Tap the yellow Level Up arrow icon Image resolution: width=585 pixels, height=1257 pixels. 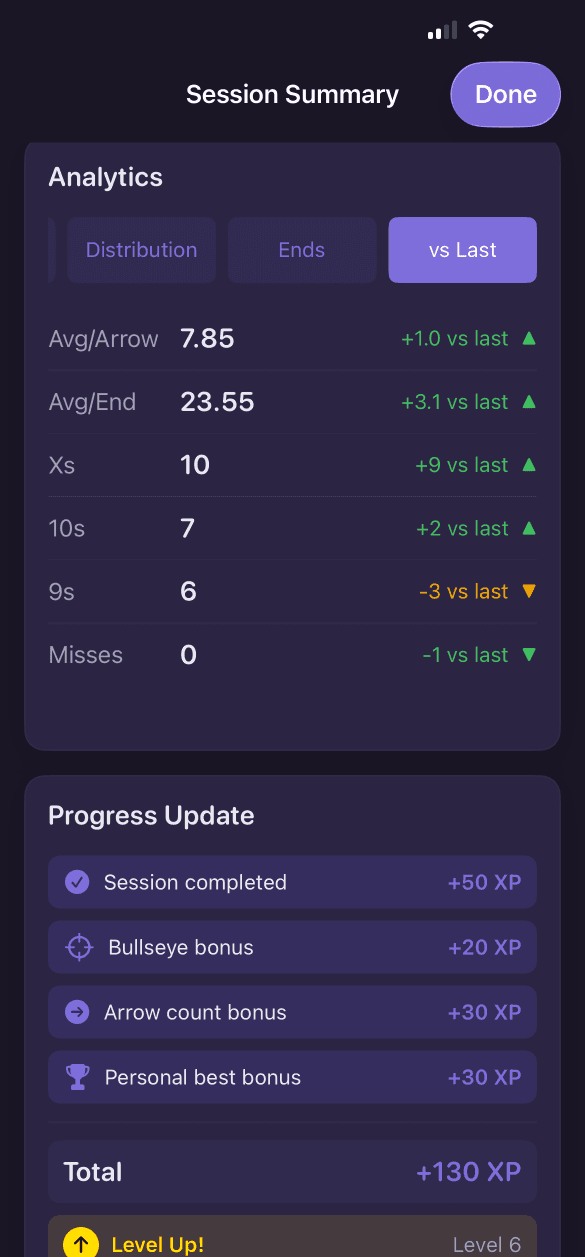[80, 1244]
